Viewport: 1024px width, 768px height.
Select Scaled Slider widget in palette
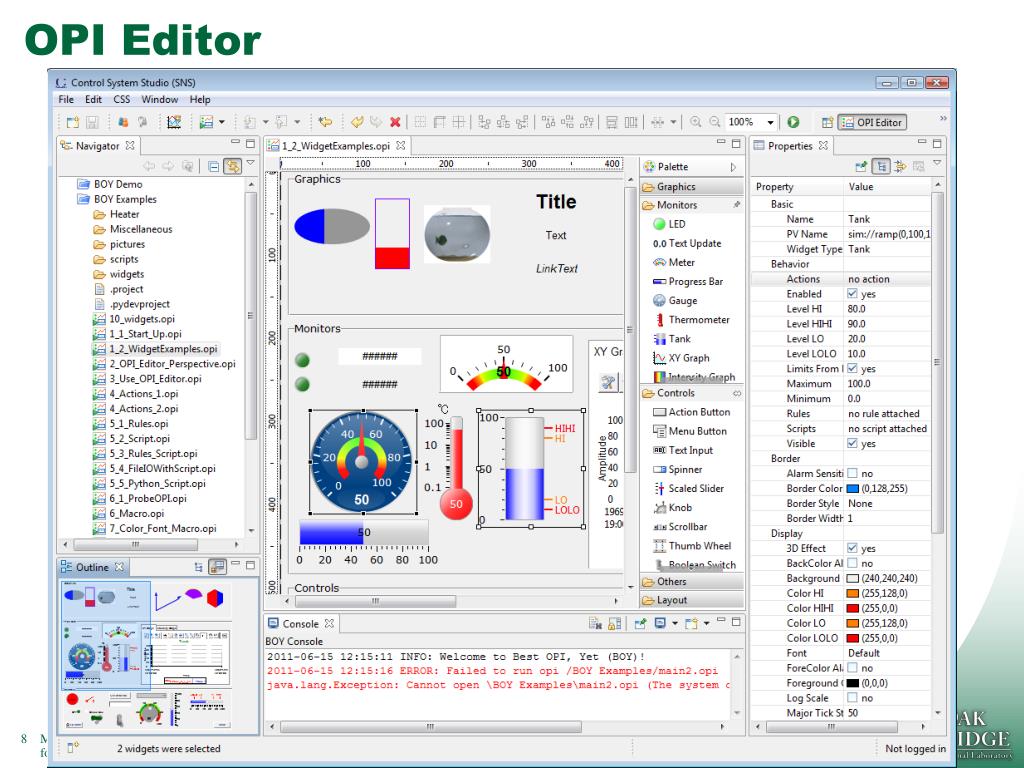[688, 488]
